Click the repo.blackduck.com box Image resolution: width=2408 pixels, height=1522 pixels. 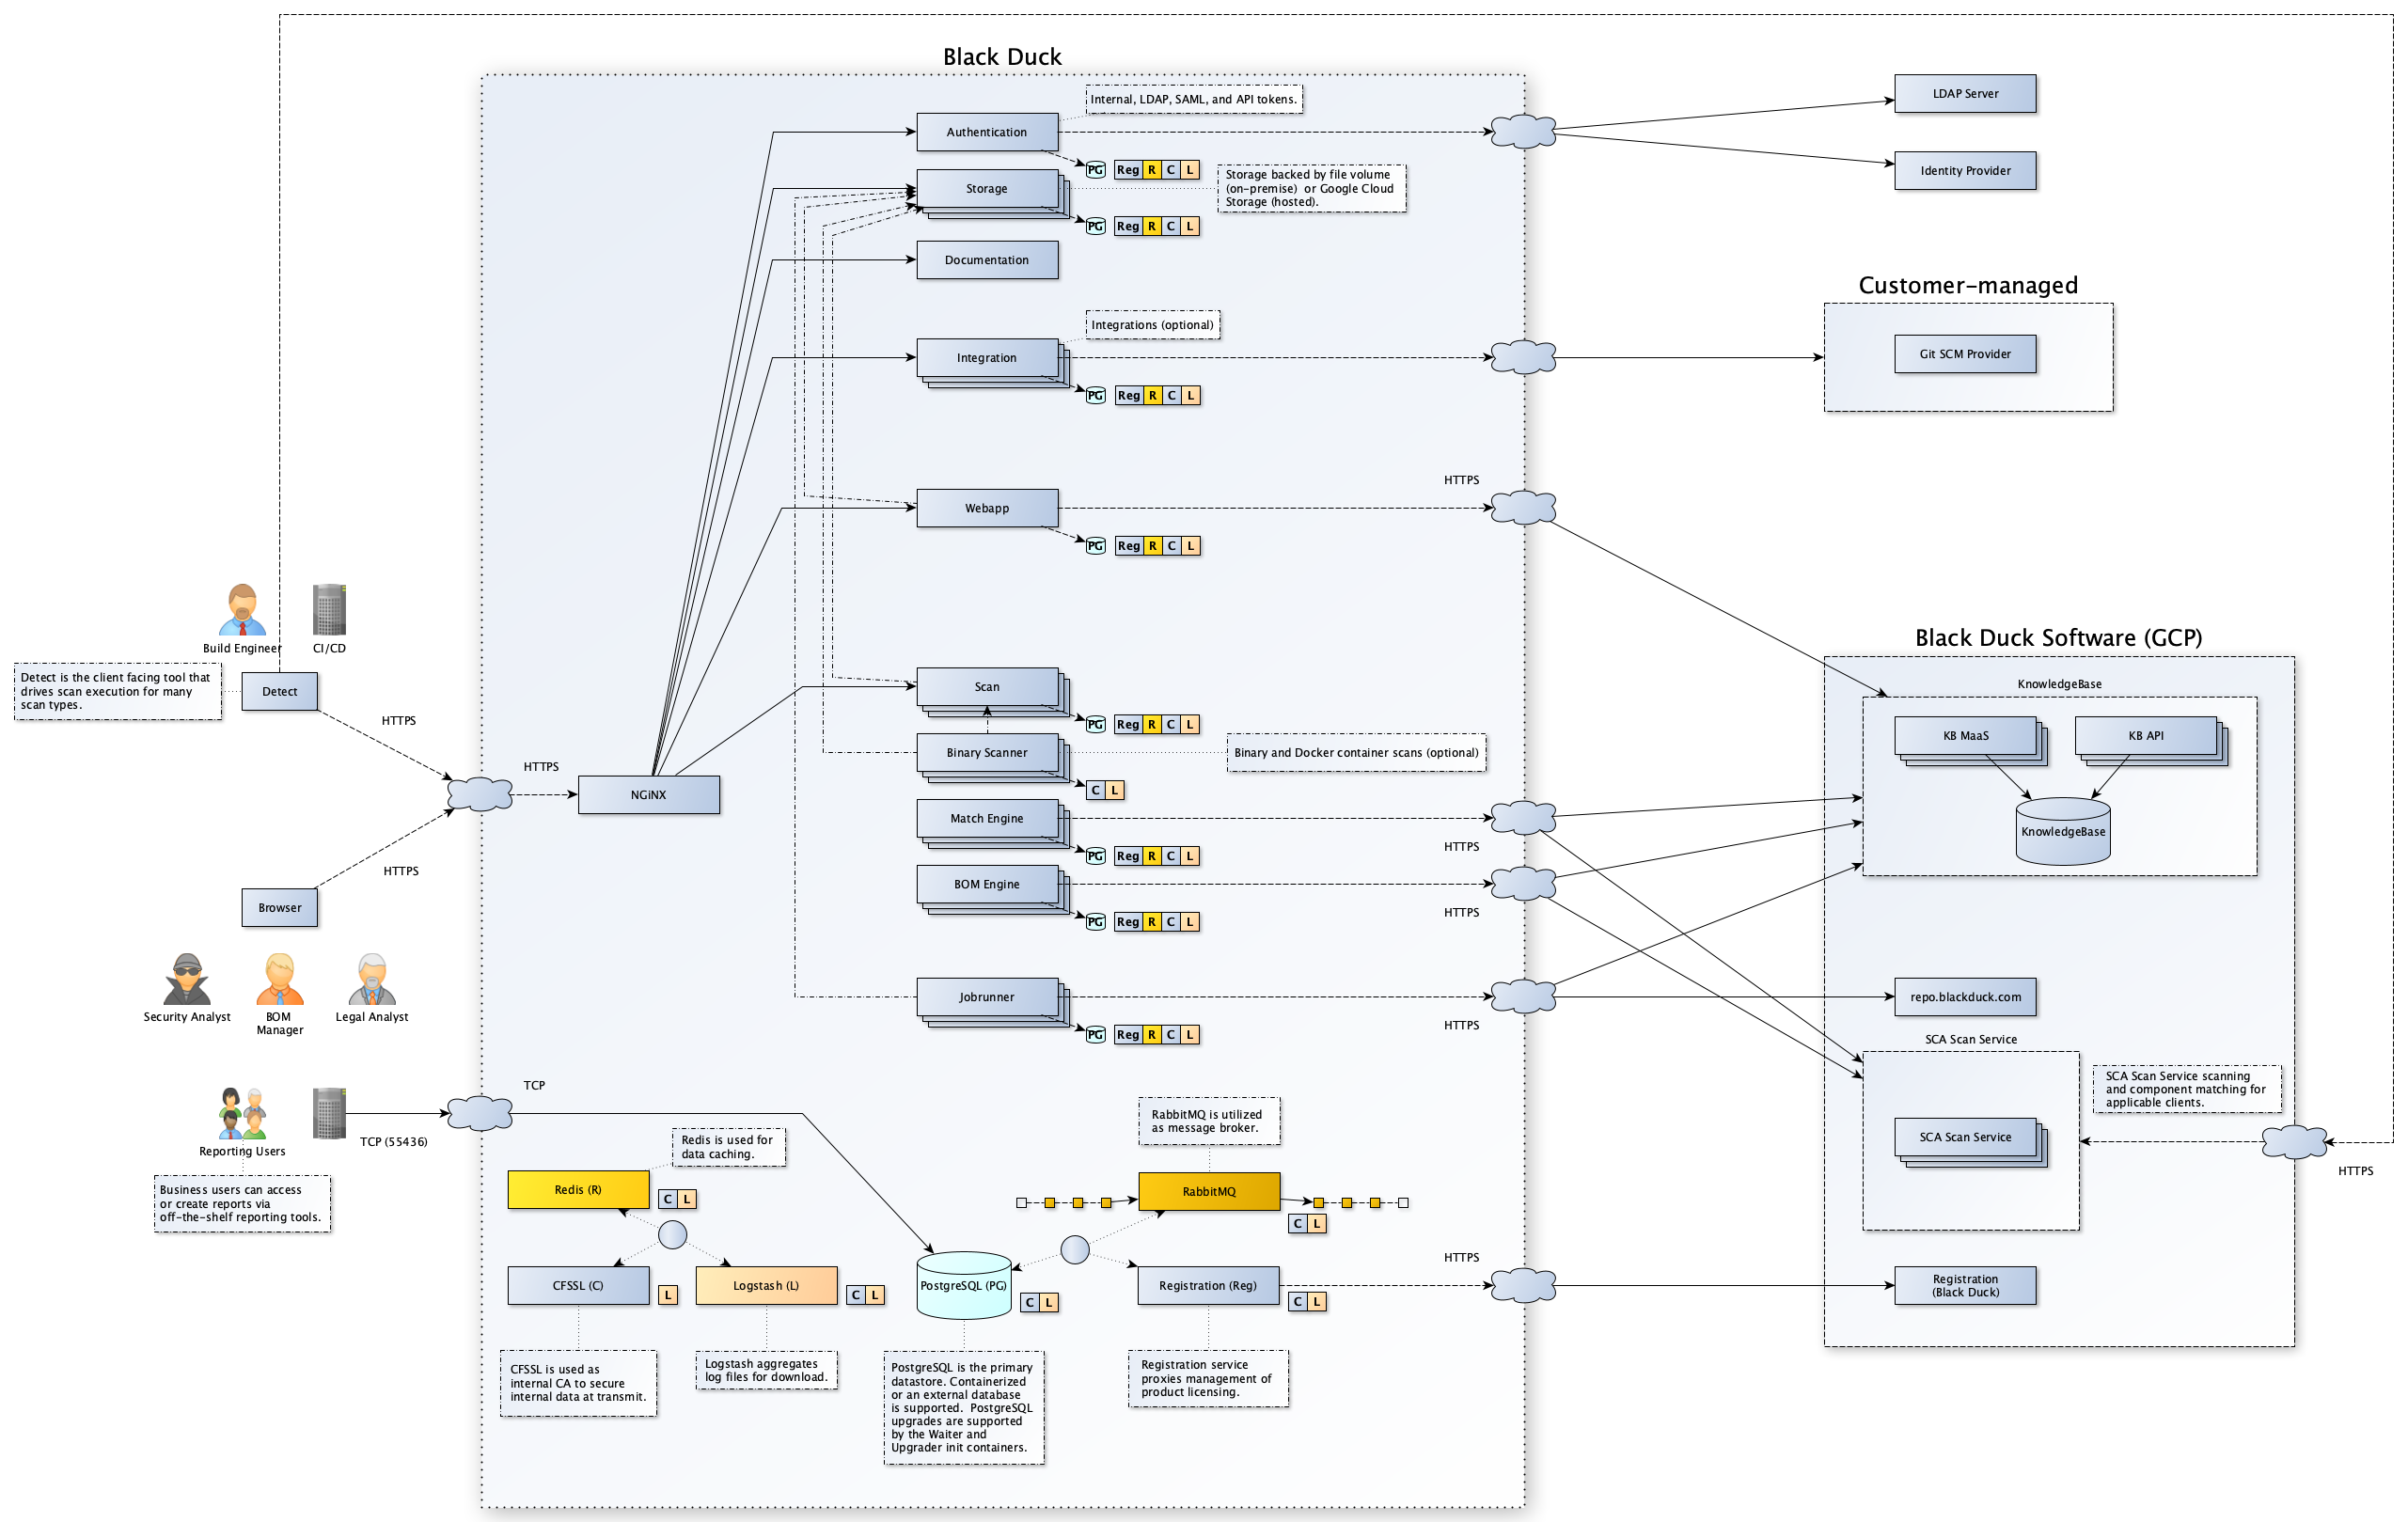[x=1964, y=997]
